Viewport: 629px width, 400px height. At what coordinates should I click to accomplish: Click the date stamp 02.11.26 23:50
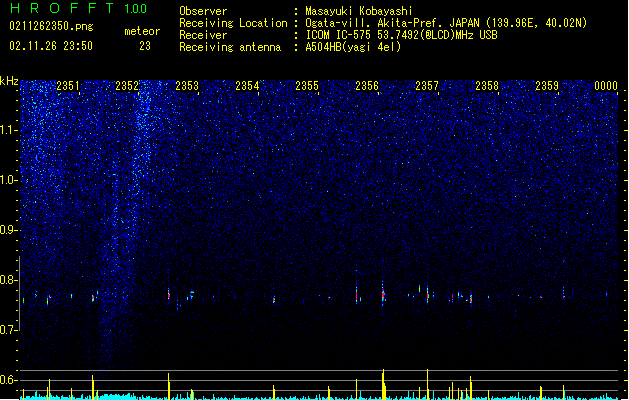click(51, 46)
